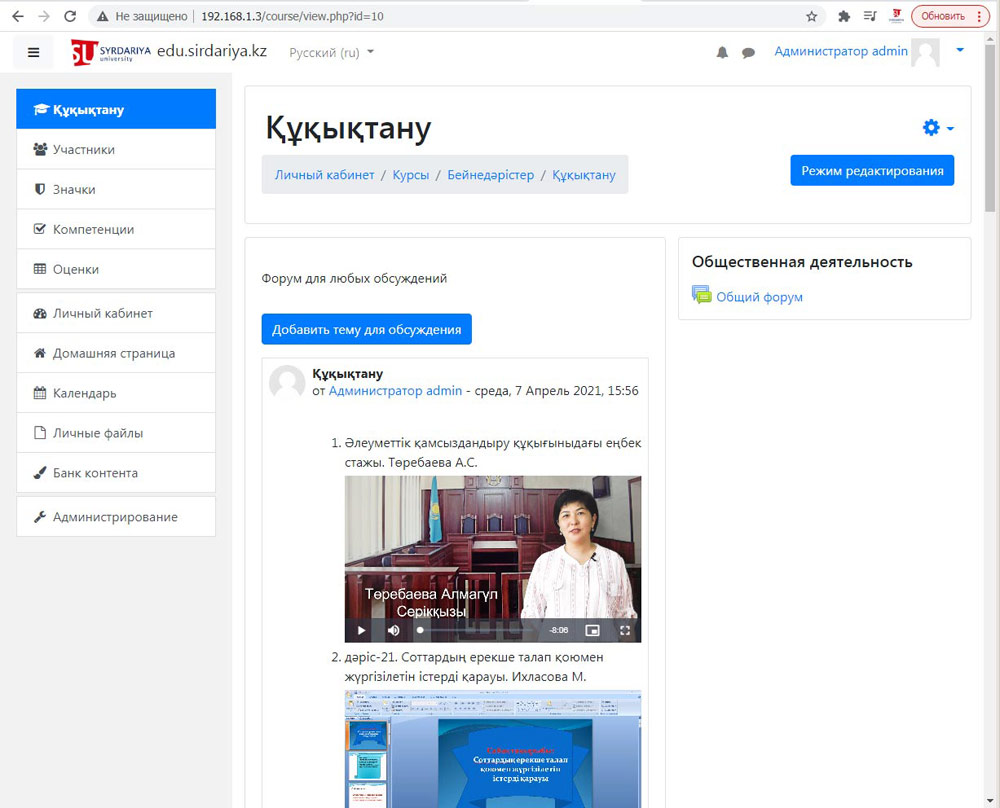Mute the video with speaker icon
The height and width of the screenshot is (808, 1000).
tap(393, 630)
